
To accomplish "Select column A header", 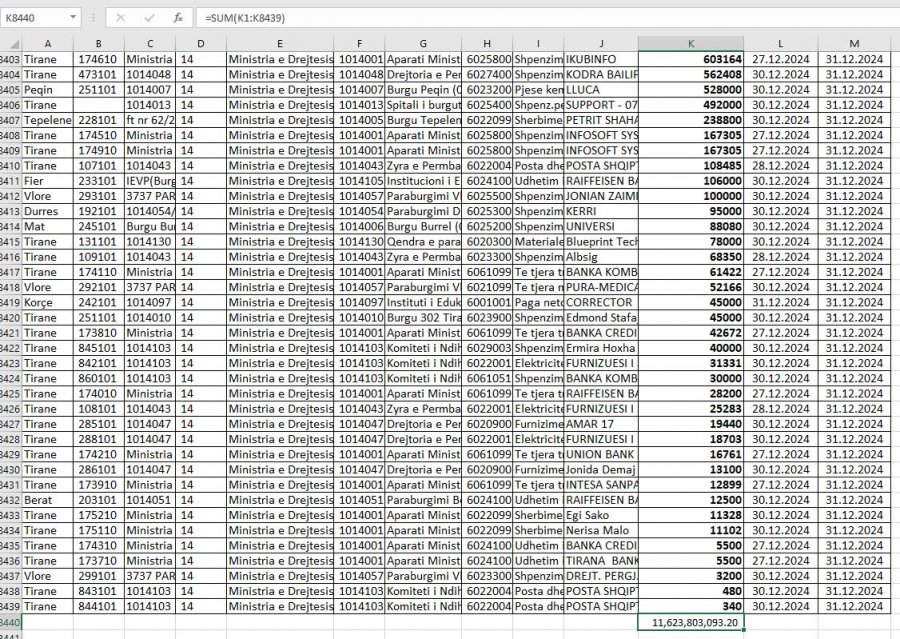I will [48, 43].
